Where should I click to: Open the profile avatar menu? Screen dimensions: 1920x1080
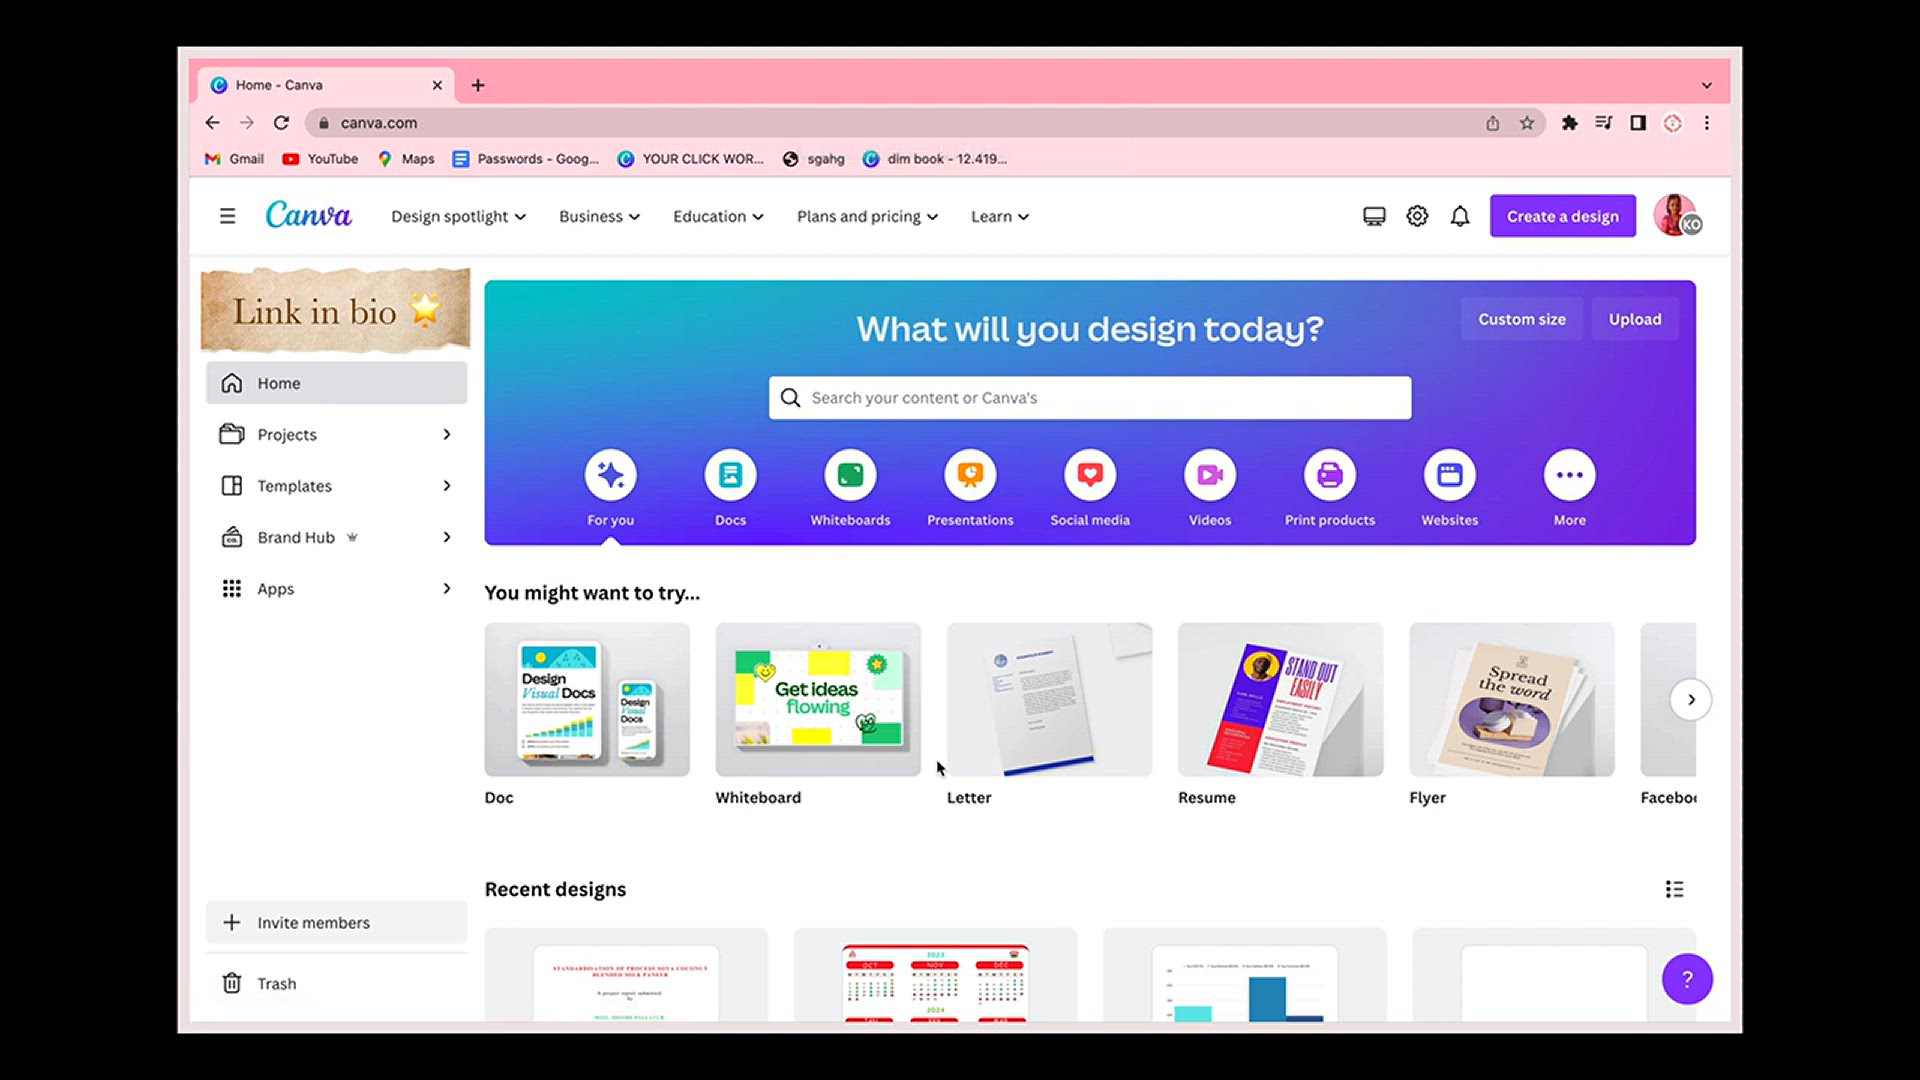click(x=1677, y=215)
